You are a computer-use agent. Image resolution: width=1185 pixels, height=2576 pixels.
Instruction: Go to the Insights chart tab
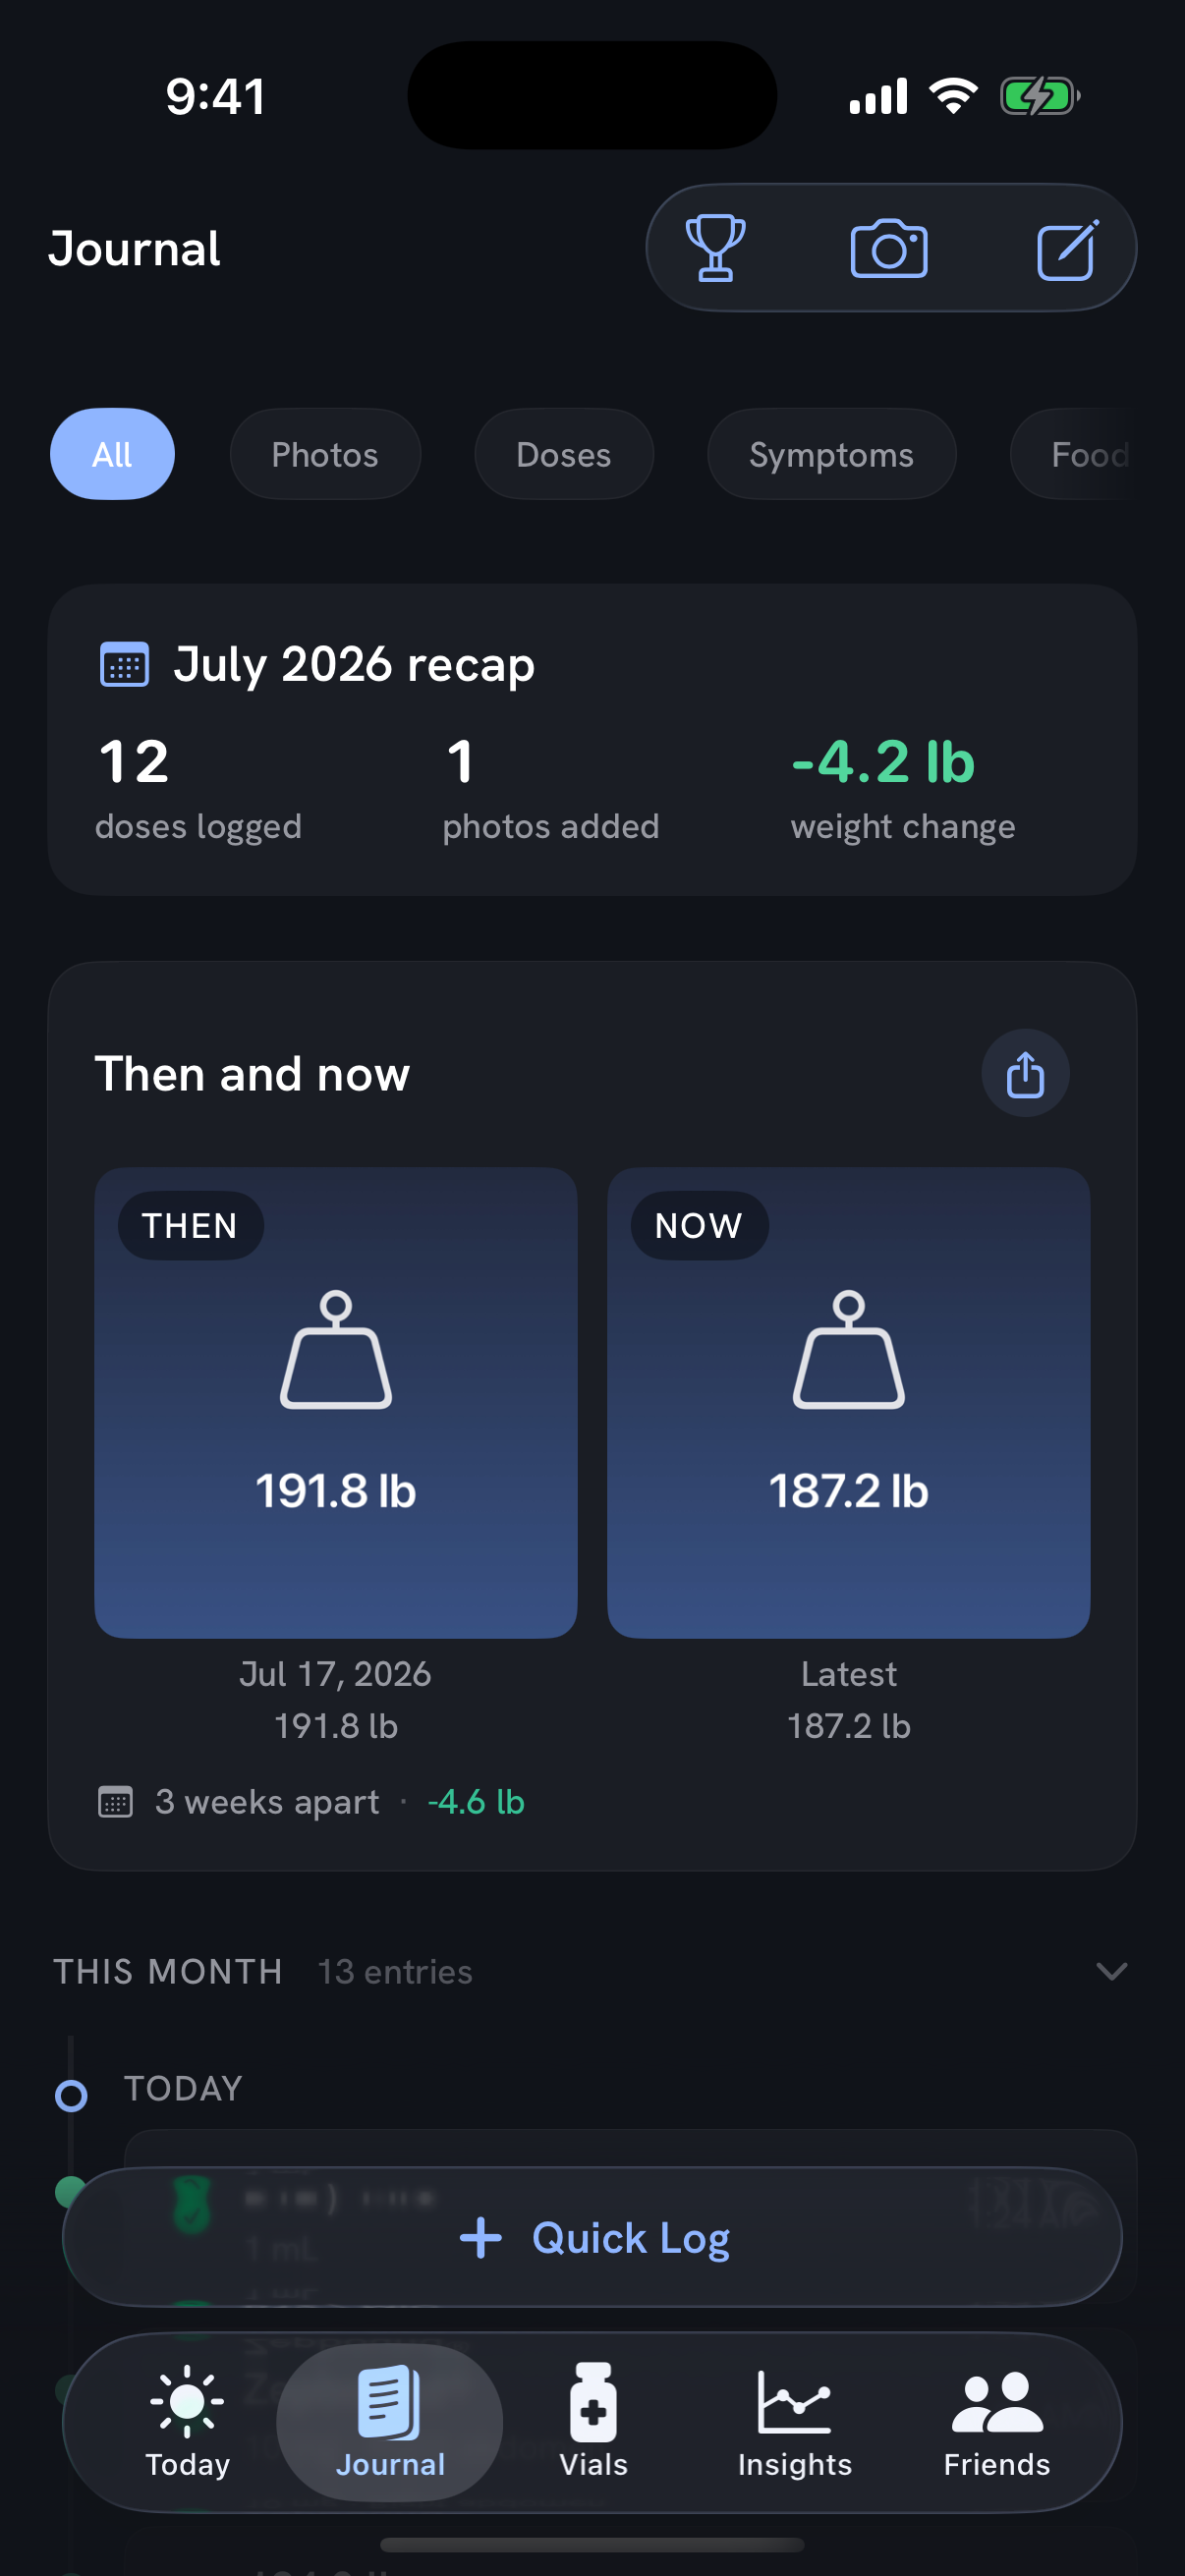tap(795, 2421)
